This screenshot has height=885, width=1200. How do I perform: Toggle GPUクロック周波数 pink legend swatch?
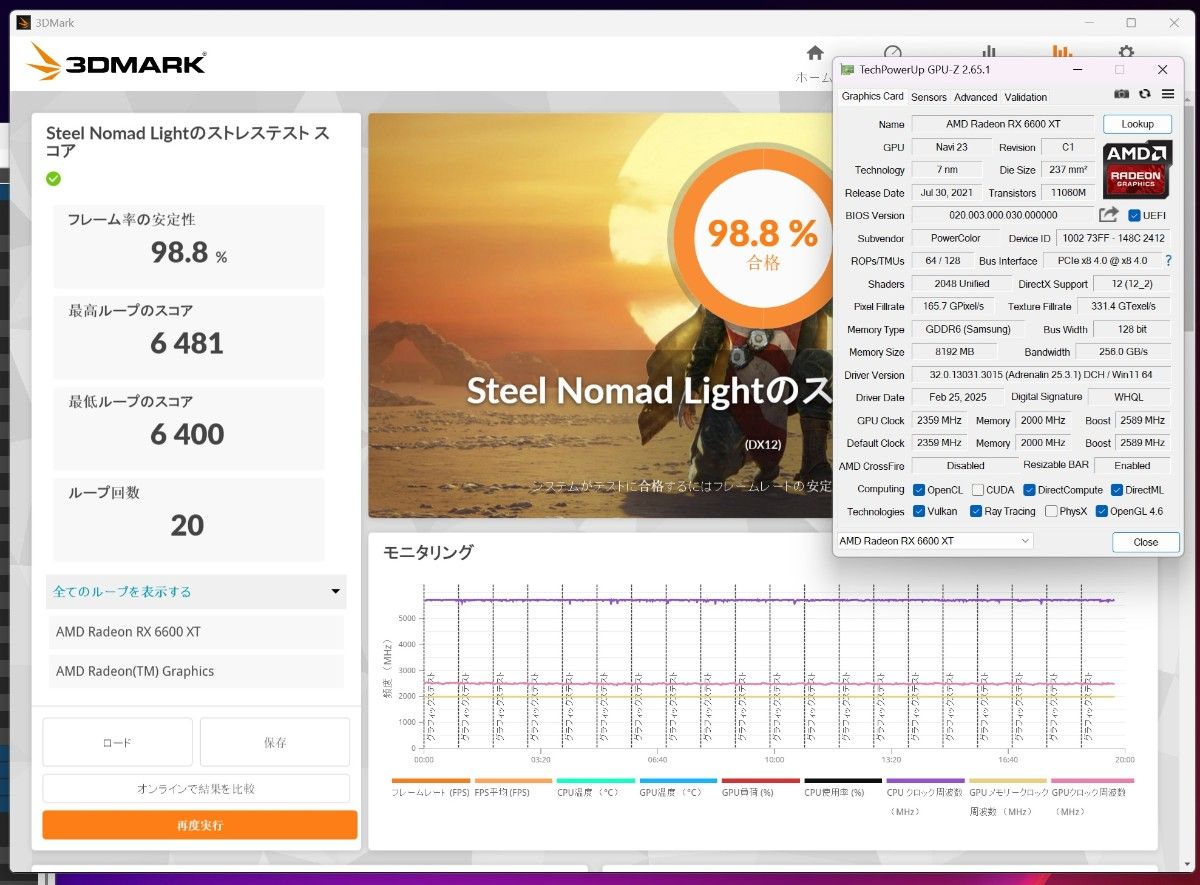point(1091,780)
